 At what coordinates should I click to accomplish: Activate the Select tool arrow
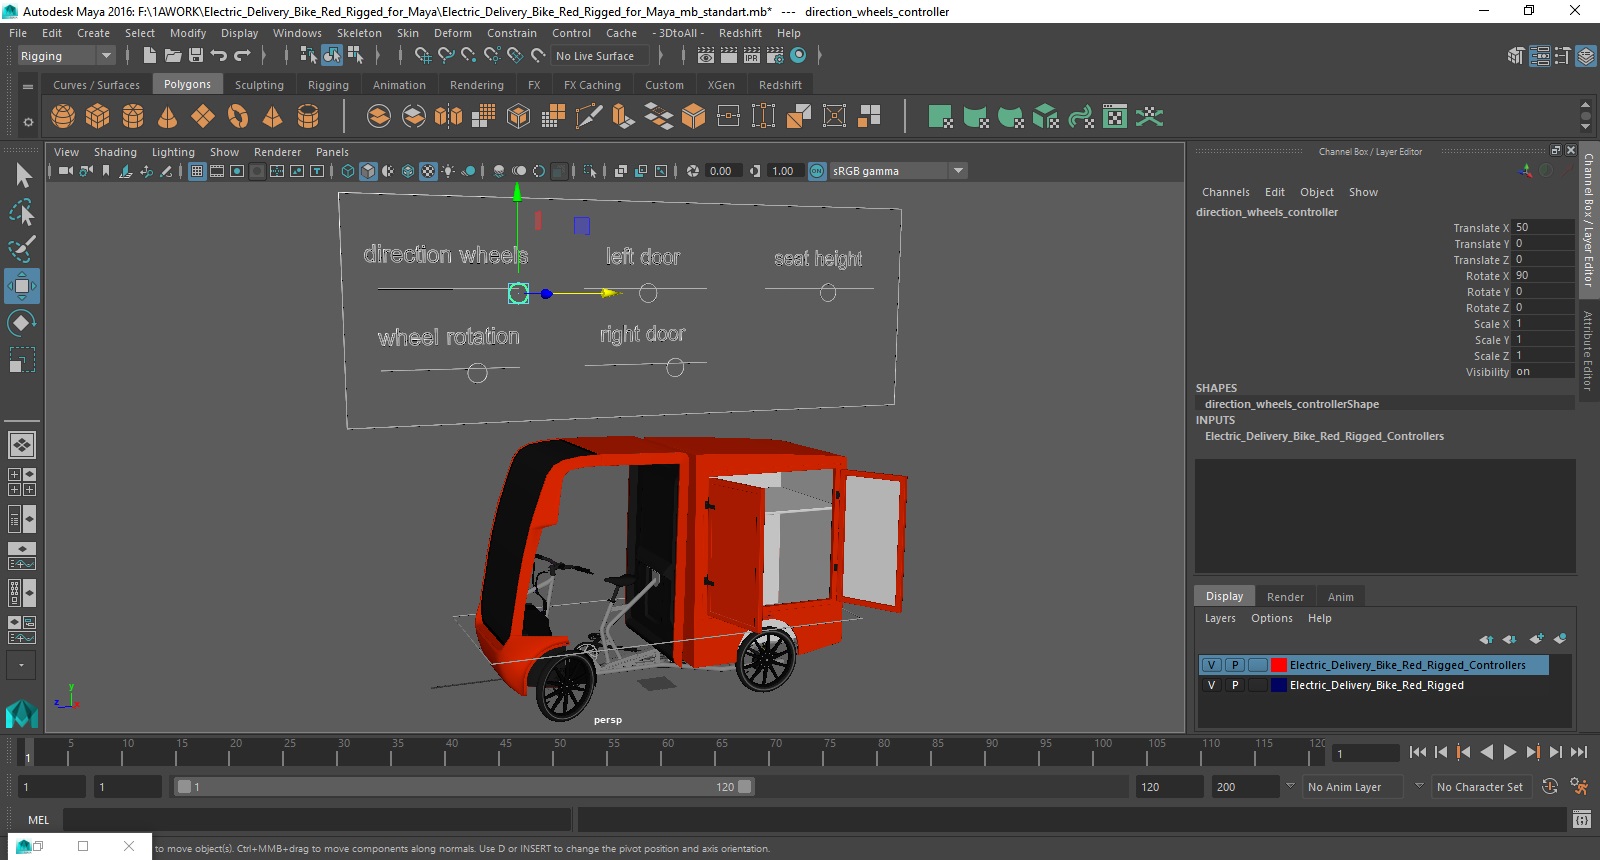pyautogui.click(x=22, y=175)
